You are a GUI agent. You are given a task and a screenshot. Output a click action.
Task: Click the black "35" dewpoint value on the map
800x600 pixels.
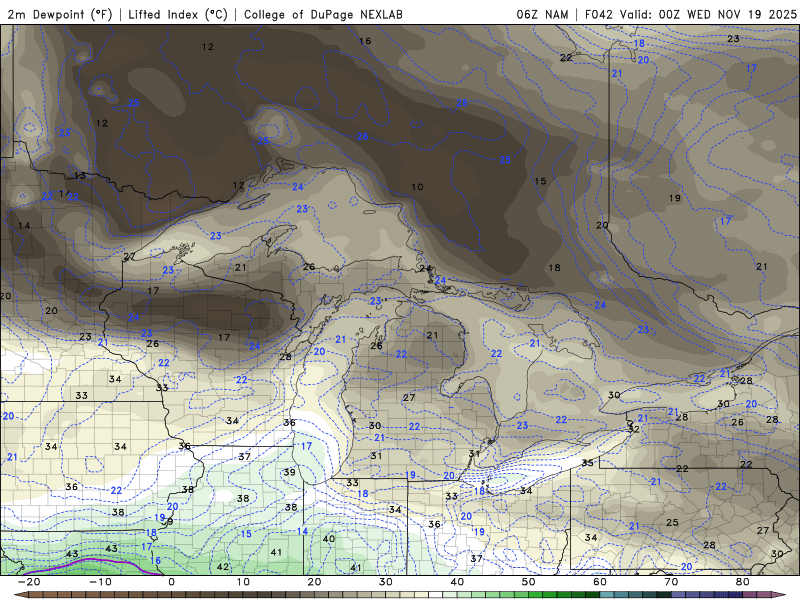[x=588, y=463]
